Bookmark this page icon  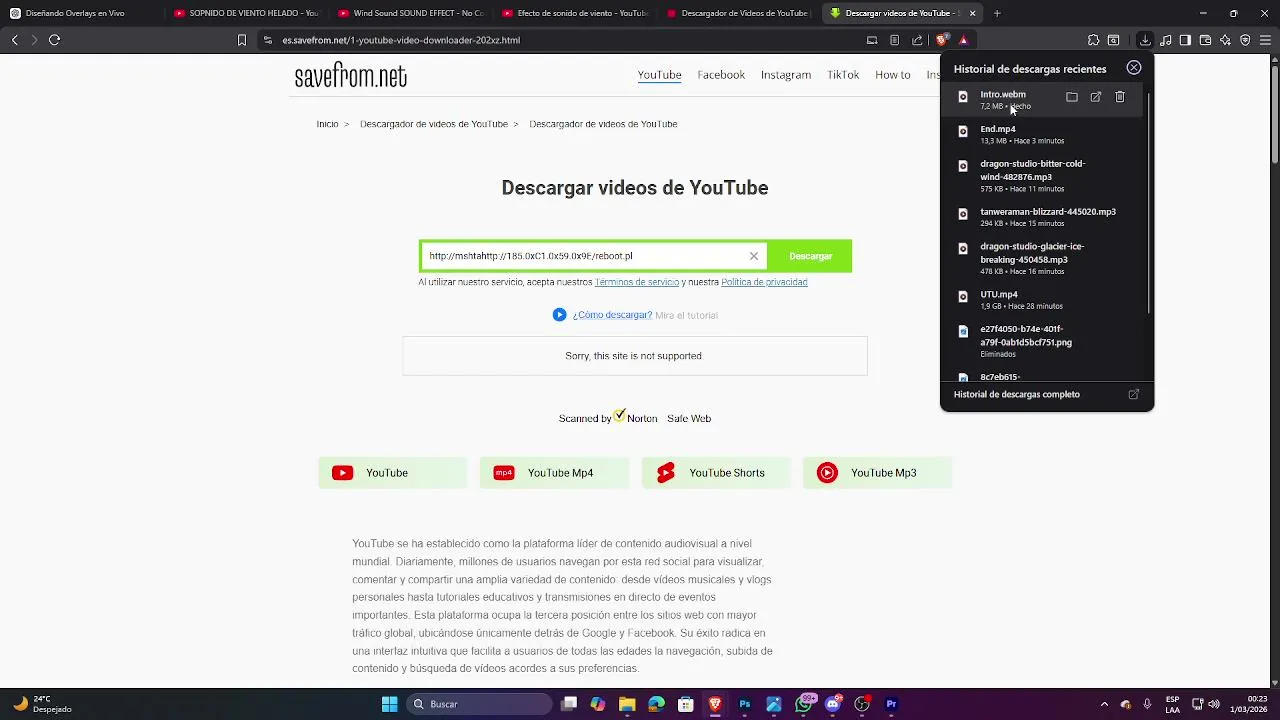point(241,40)
